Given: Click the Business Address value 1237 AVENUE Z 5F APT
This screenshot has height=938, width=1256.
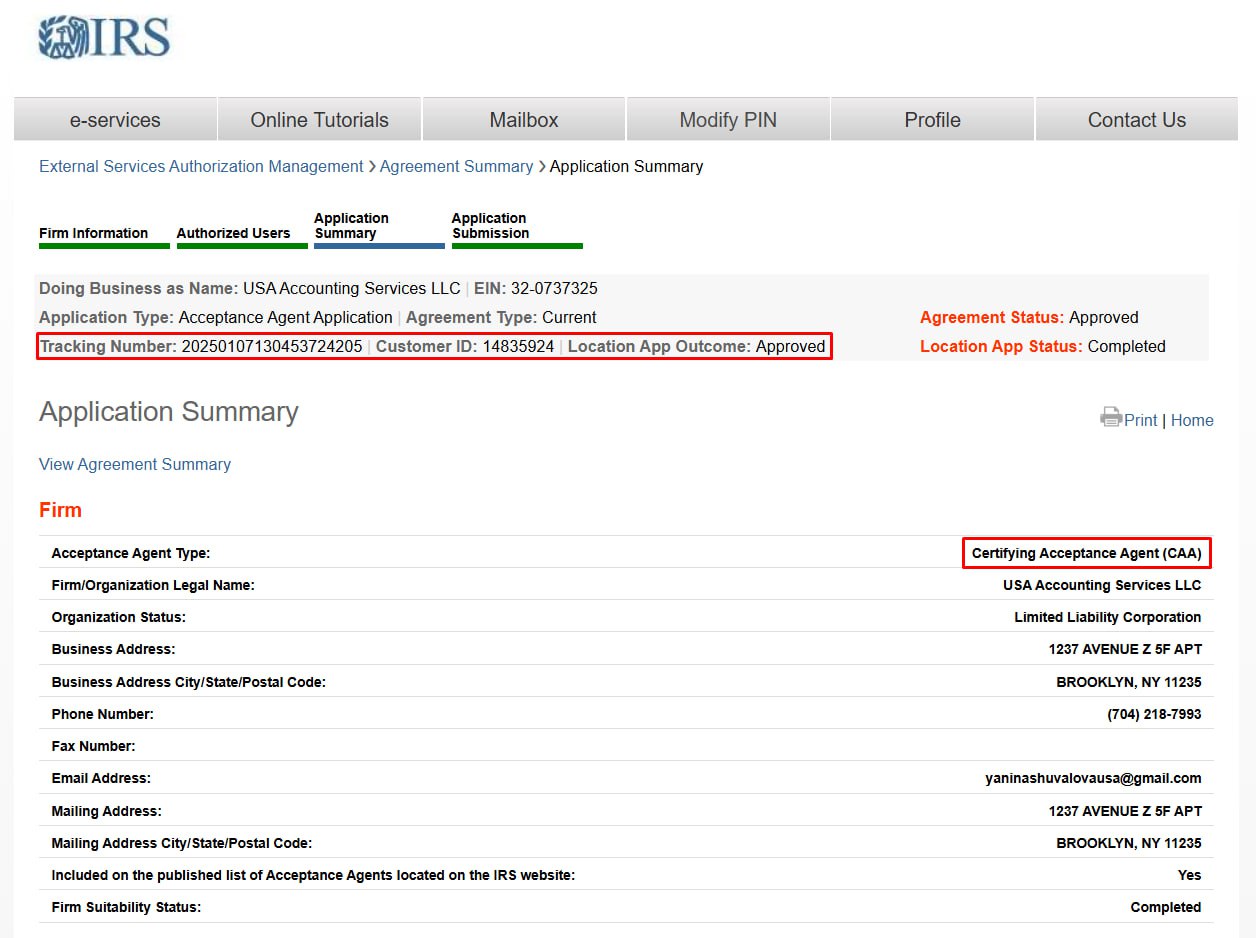Looking at the screenshot, I should click(1125, 649).
